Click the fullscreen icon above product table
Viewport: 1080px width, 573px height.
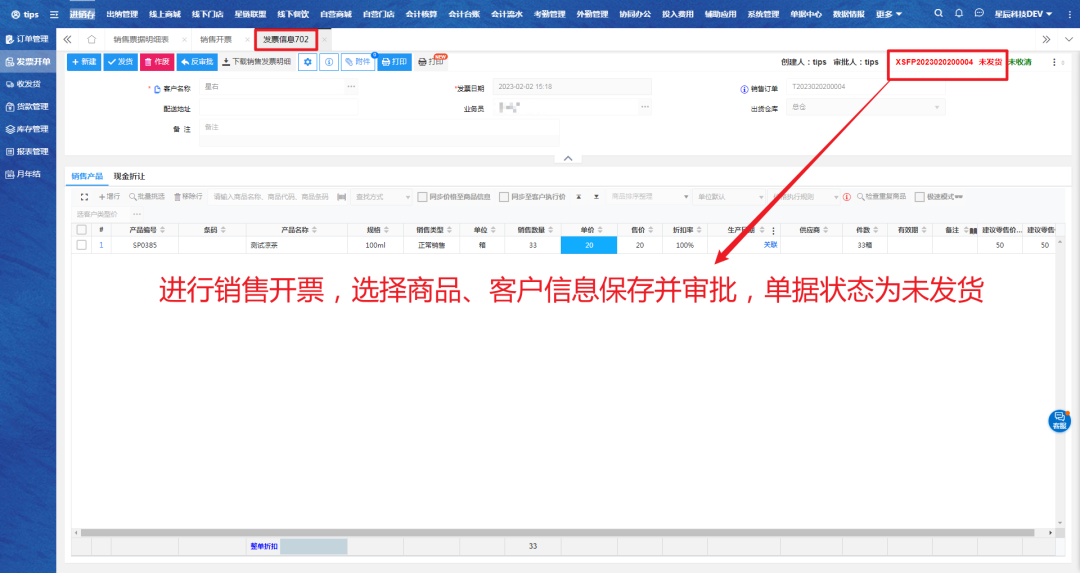(x=84, y=197)
